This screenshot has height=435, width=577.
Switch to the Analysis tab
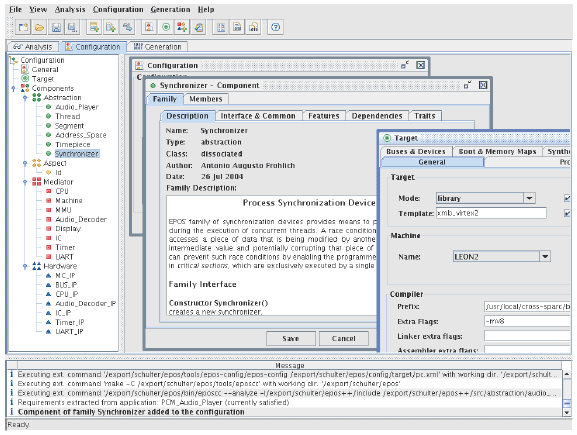[x=33, y=47]
